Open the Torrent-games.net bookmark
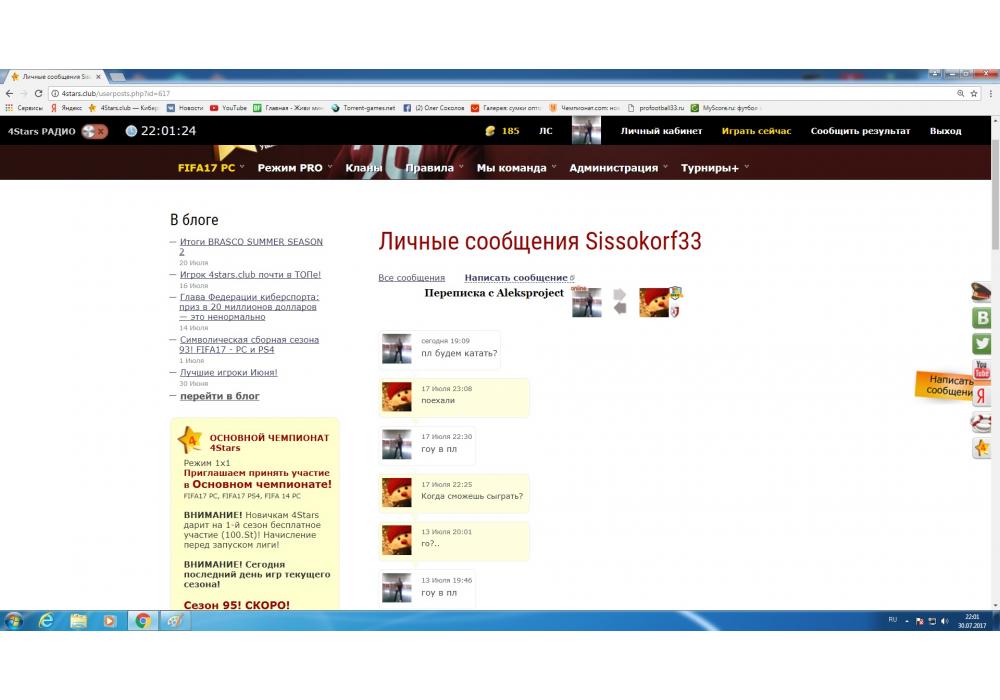The width and height of the screenshot is (1000, 700). (364, 108)
